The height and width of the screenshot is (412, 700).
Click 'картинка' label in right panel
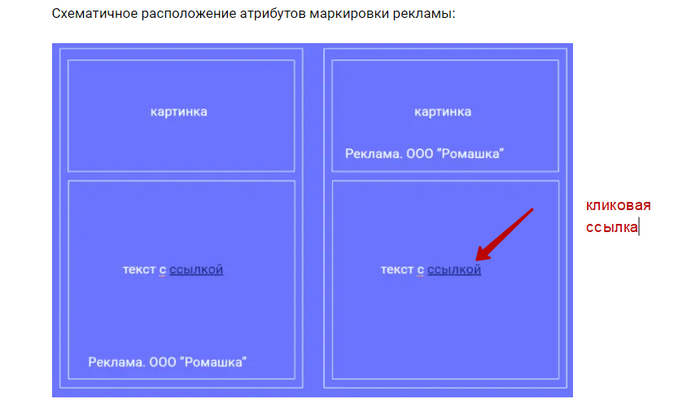coord(442,112)
